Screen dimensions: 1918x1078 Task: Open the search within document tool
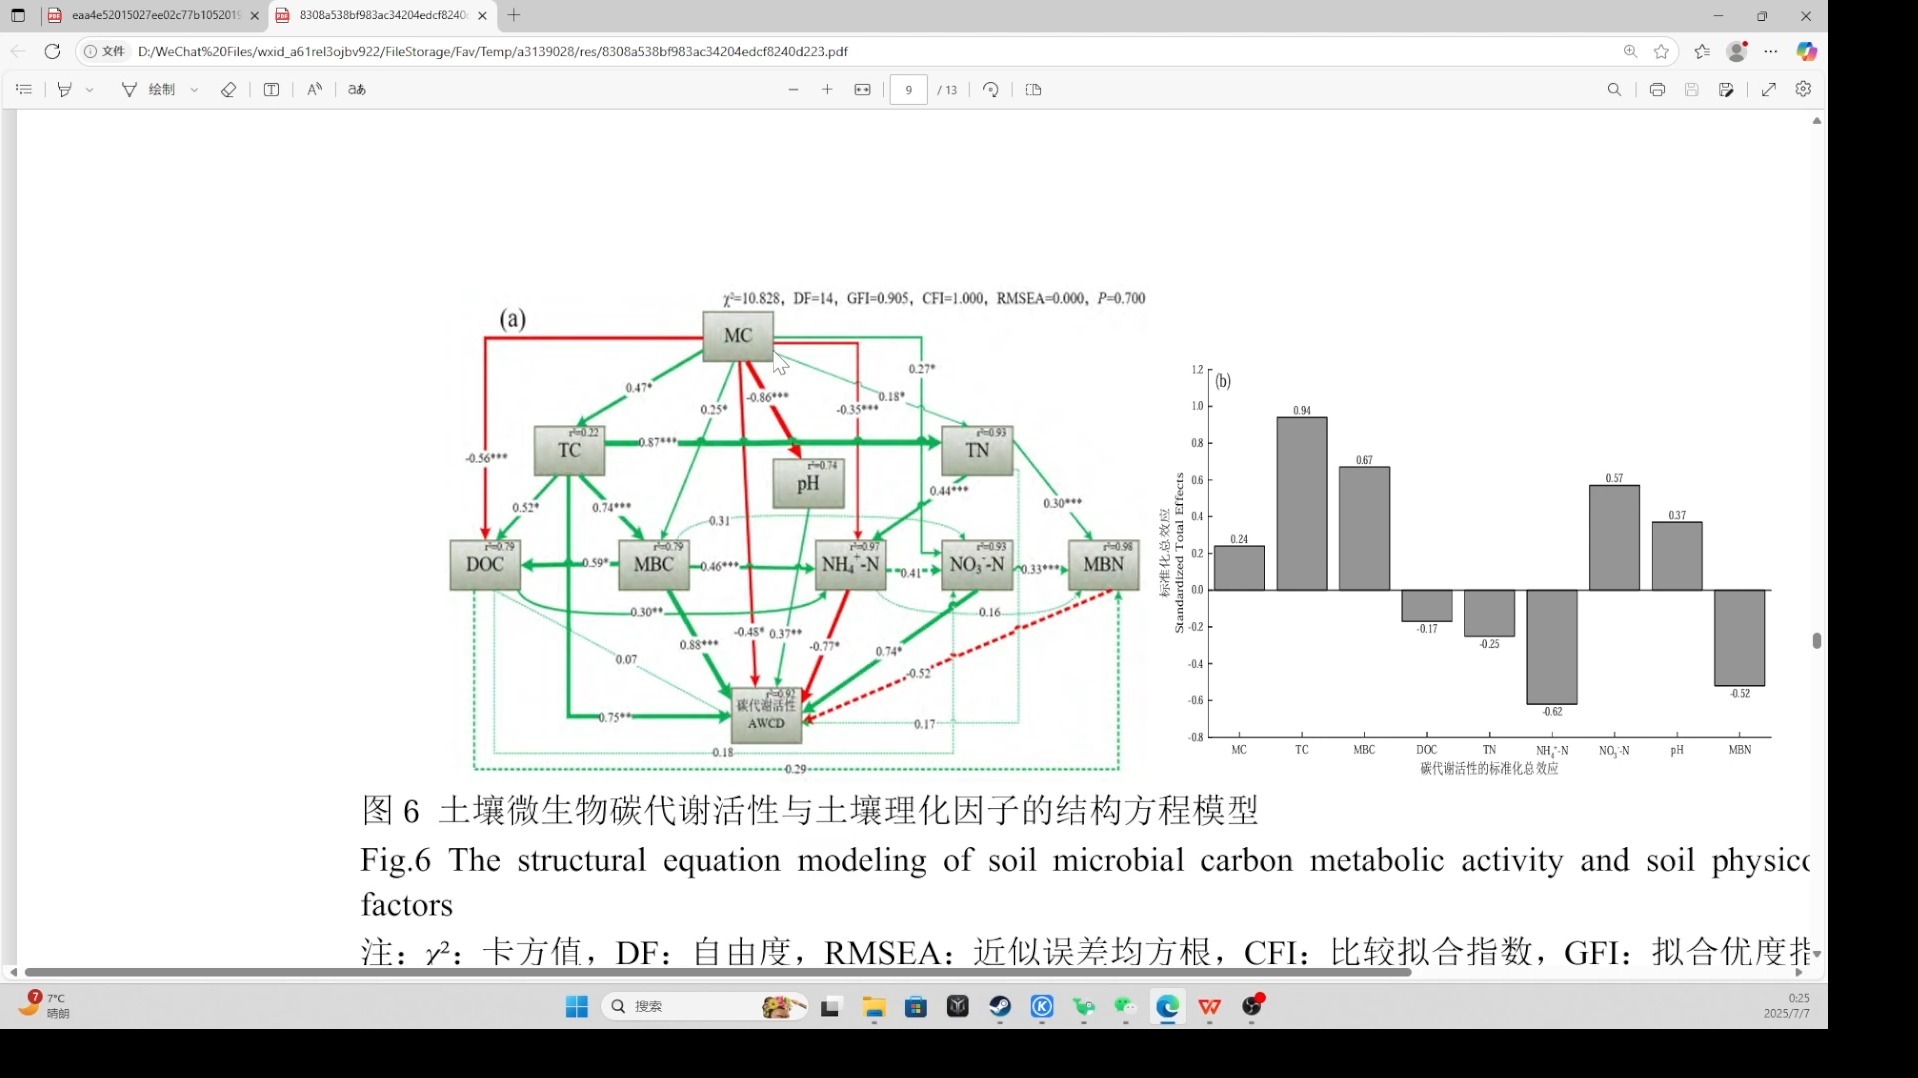pos(1614,89)
